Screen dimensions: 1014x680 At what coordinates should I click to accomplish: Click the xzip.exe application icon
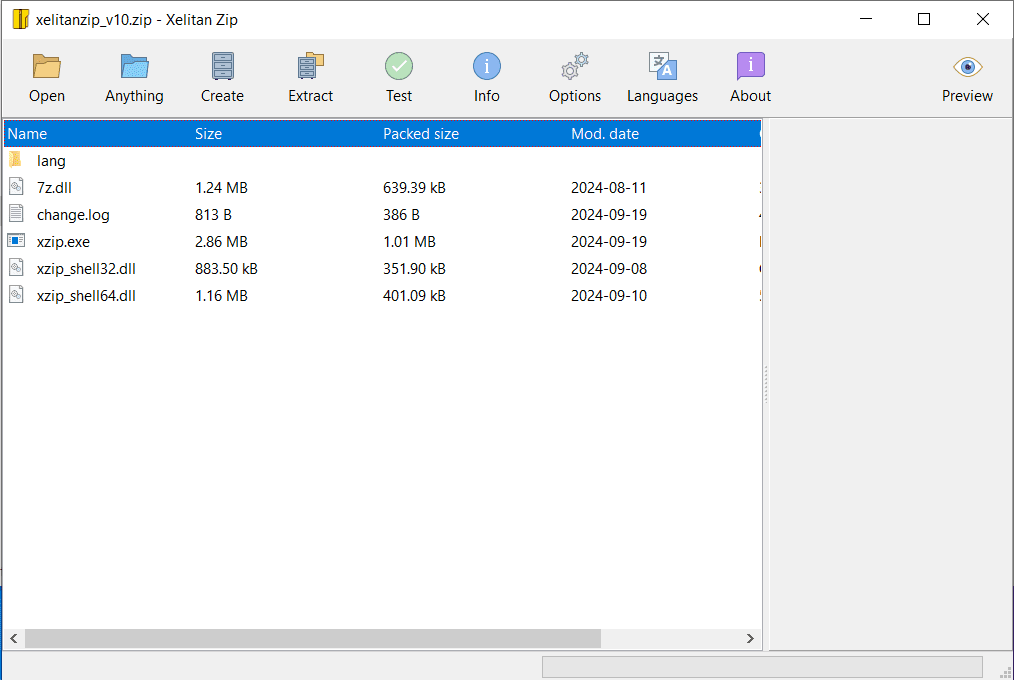click(16, 241)
